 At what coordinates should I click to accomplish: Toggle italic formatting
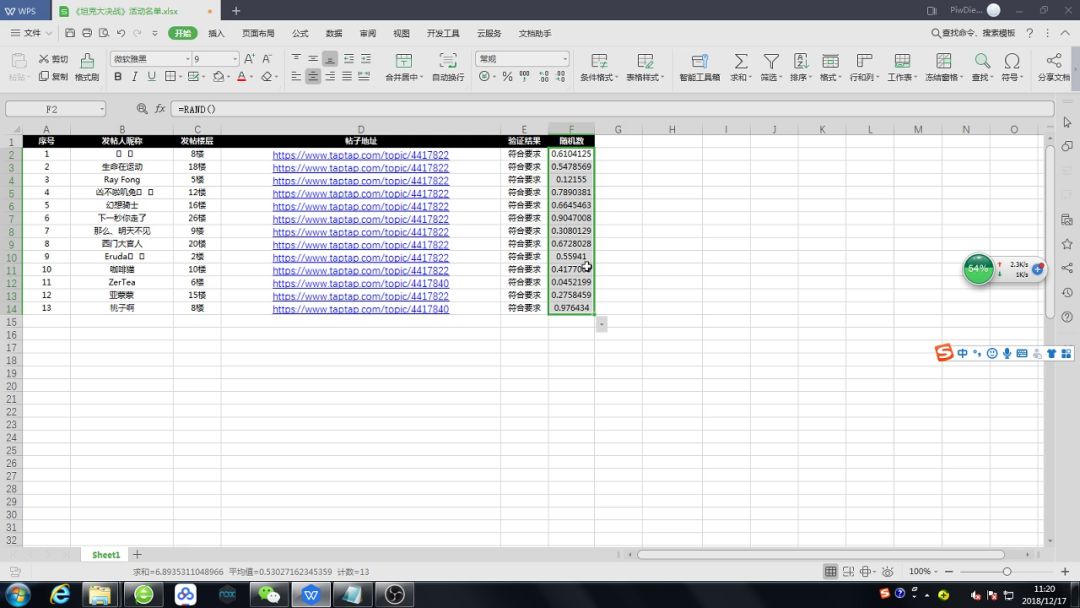click(135, 77)
